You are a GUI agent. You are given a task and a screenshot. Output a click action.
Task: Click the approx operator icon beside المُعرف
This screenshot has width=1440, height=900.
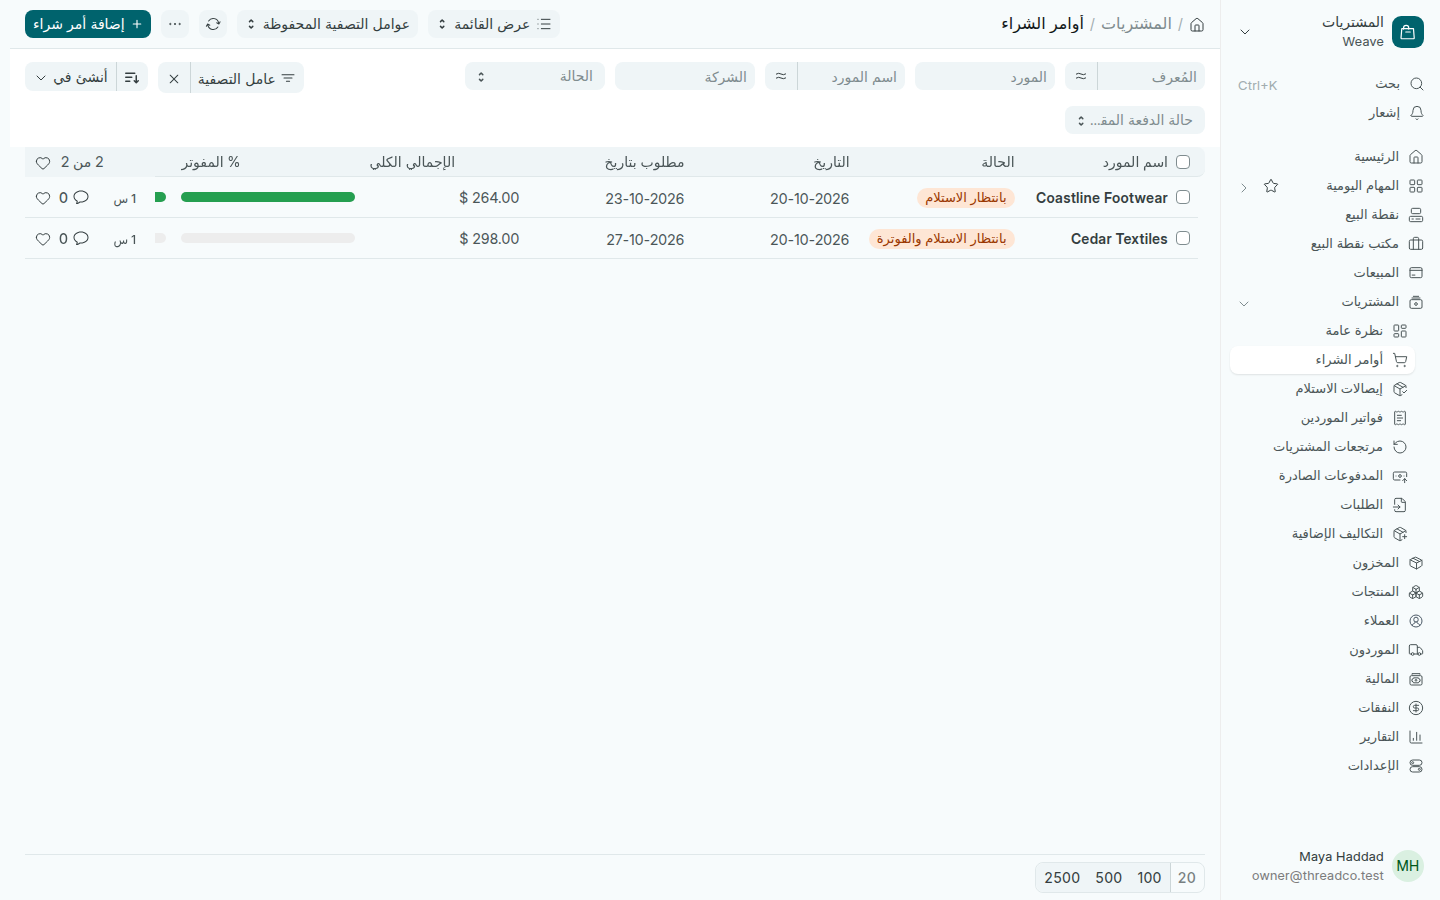click(x=1081, y=76)
